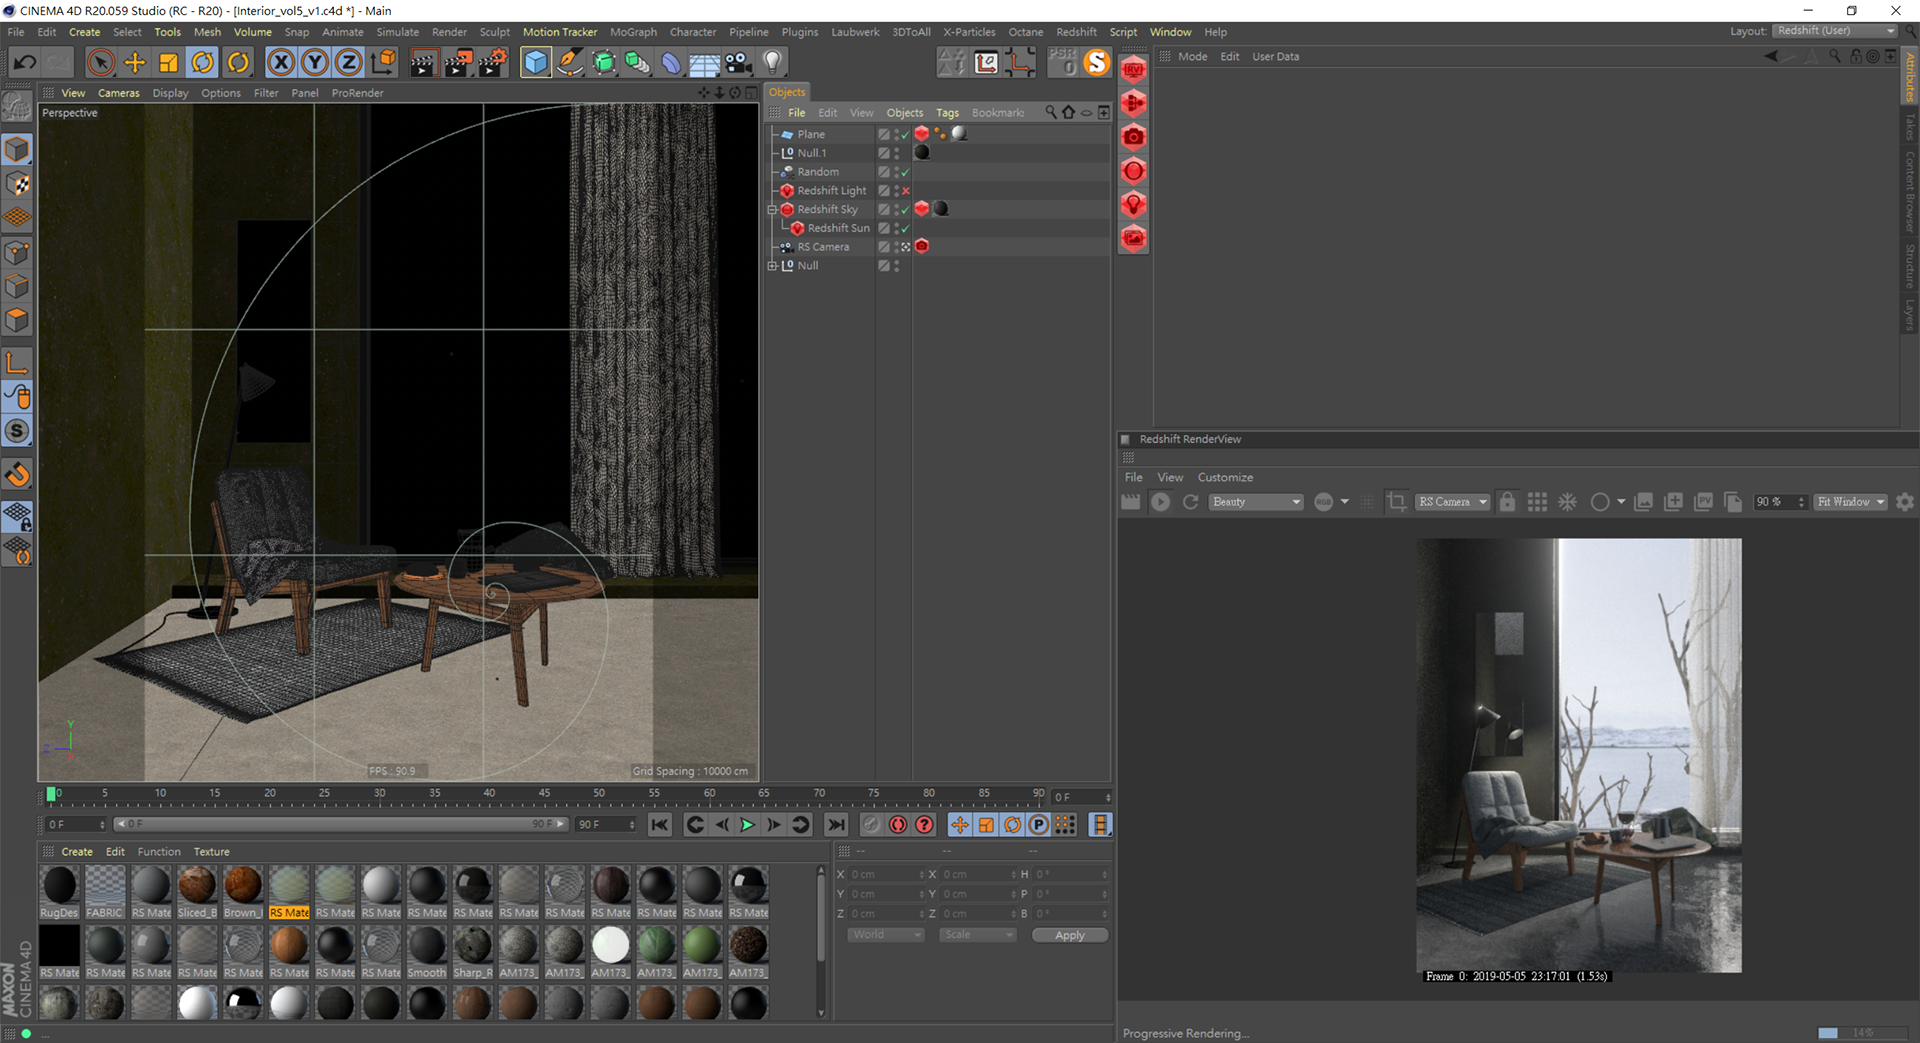The height and width of the screenshot is (1043, 1920).
Task: Add a camera object from toolbar
Action: (x=738, y=62)
